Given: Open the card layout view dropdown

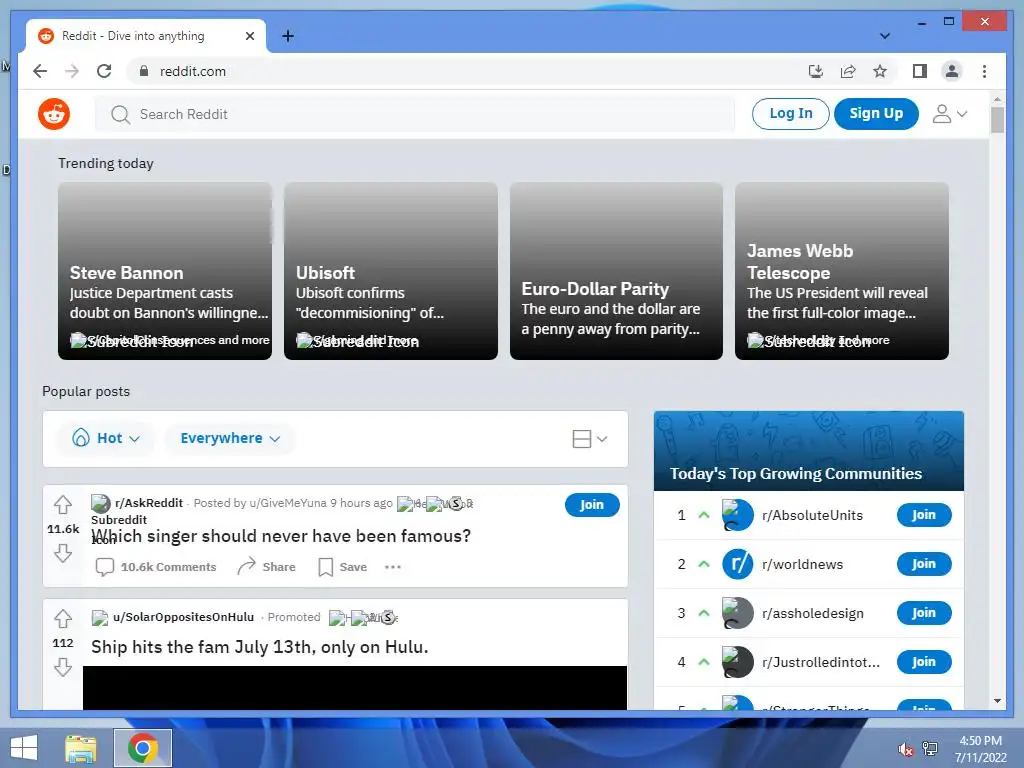Looking at the screenshot, I should (590, 439).
